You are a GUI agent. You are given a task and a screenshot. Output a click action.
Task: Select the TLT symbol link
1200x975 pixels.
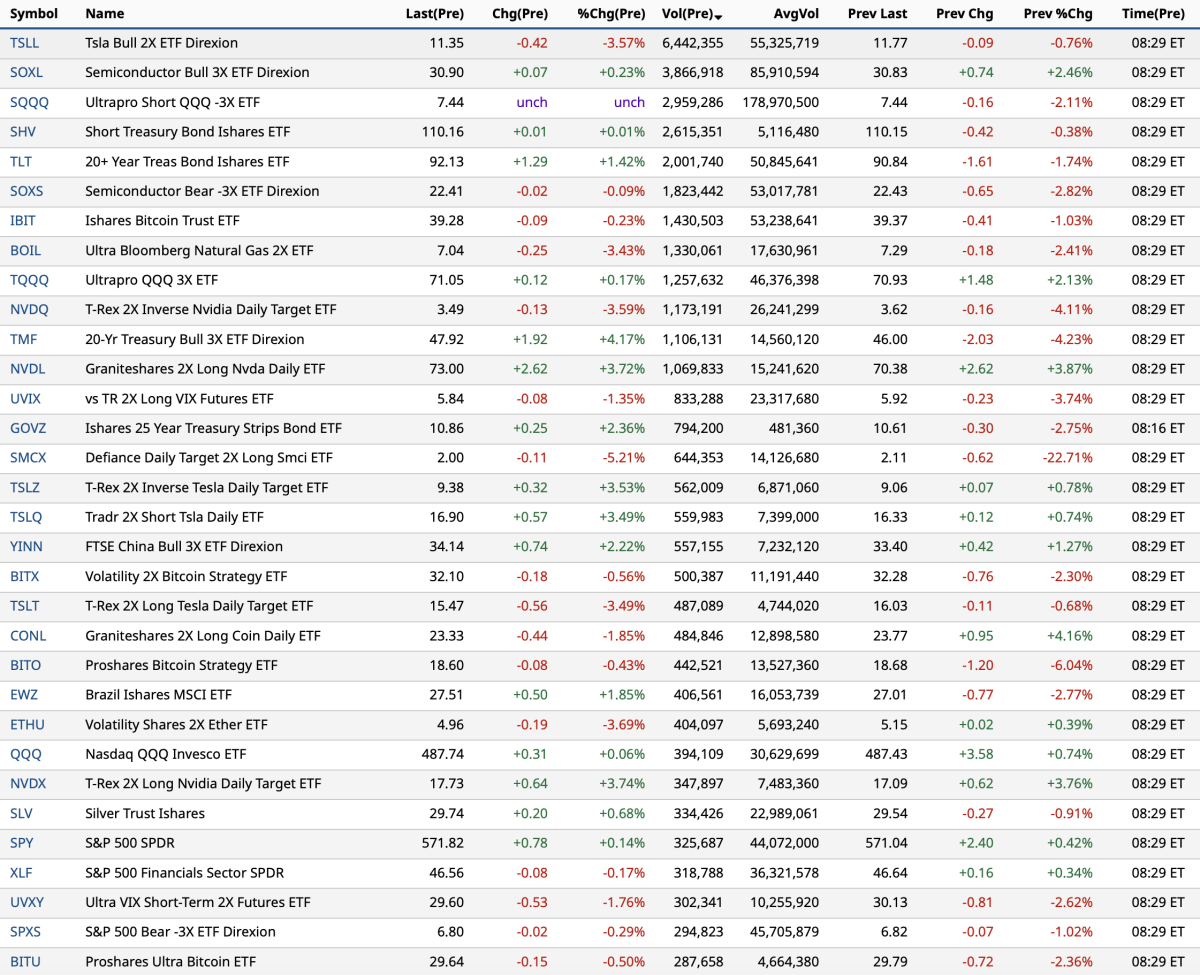point(21,161)
